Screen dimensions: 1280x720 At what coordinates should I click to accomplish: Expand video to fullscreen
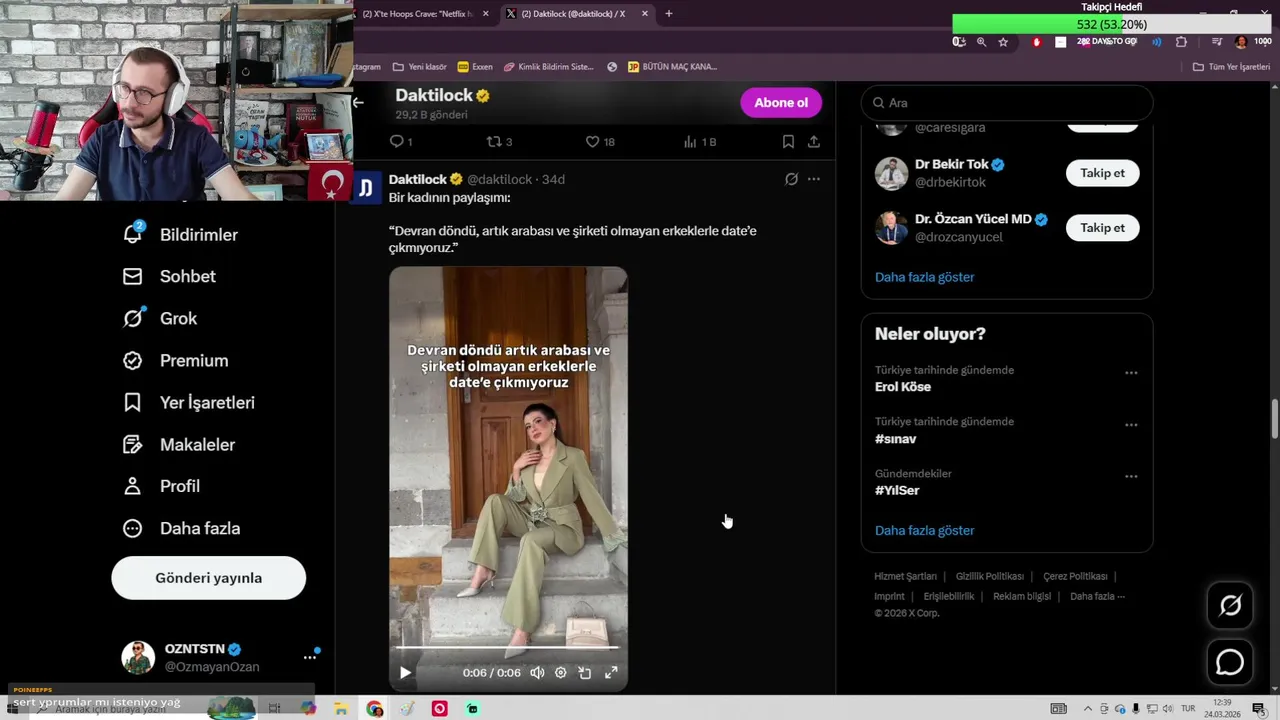(611, 673)
